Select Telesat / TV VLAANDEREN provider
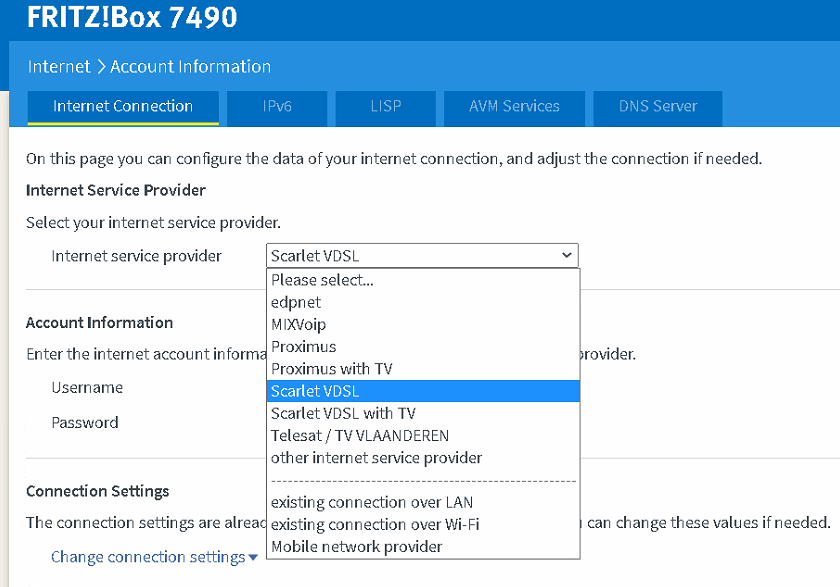This screenshot has height=587, width=840. 360,435
